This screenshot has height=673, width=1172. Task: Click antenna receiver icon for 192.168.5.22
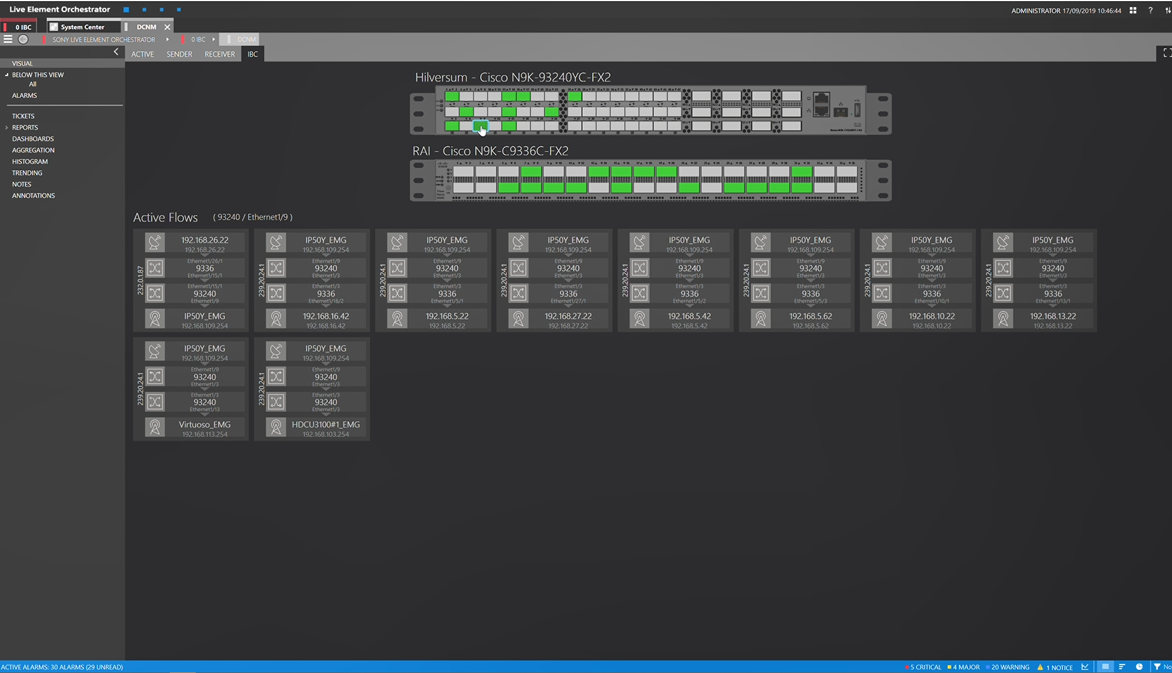pos(397,319)
